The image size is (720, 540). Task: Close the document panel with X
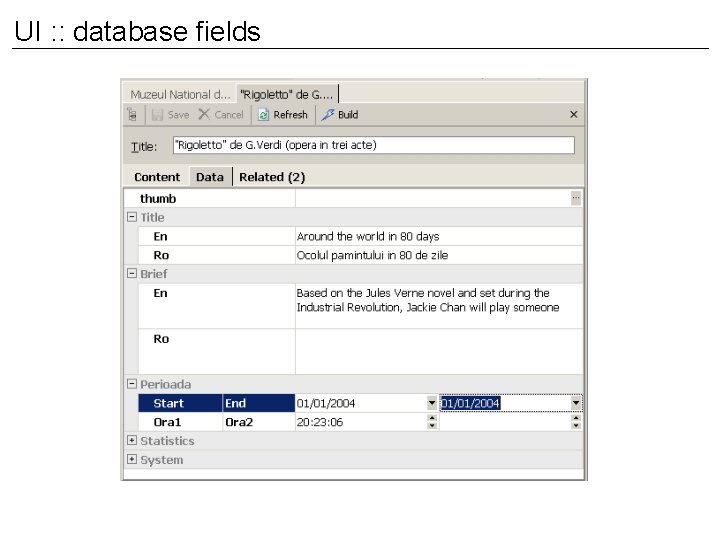click(574, 114)
